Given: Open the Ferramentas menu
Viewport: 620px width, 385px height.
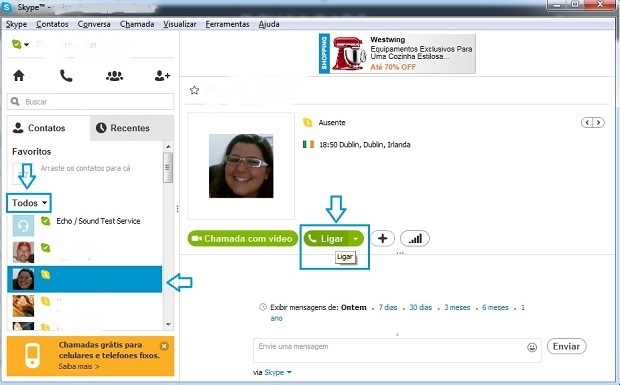Looking at the screenshot, I should pyautogui.click(x=227, y=24).
